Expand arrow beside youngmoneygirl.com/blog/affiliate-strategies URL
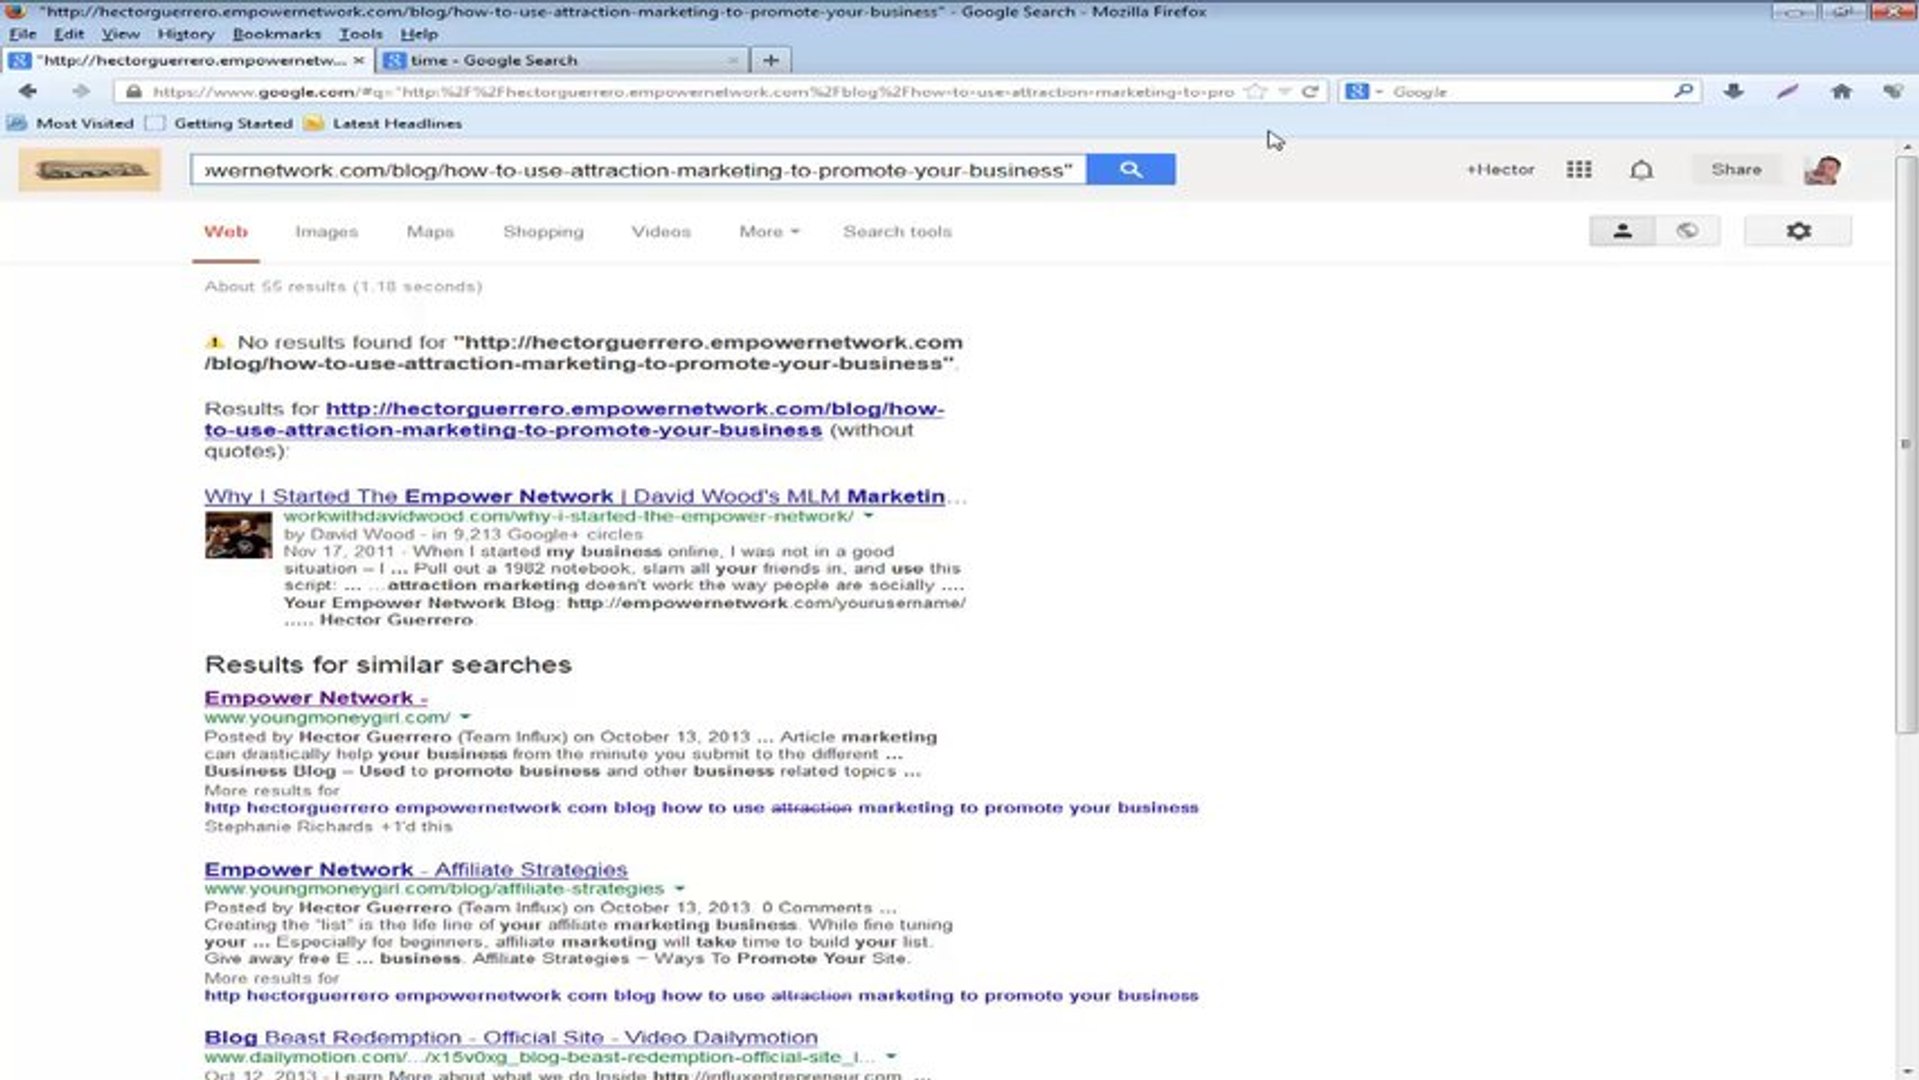The height and width of the screenshot is (1080, 1919). coord(680,888)
